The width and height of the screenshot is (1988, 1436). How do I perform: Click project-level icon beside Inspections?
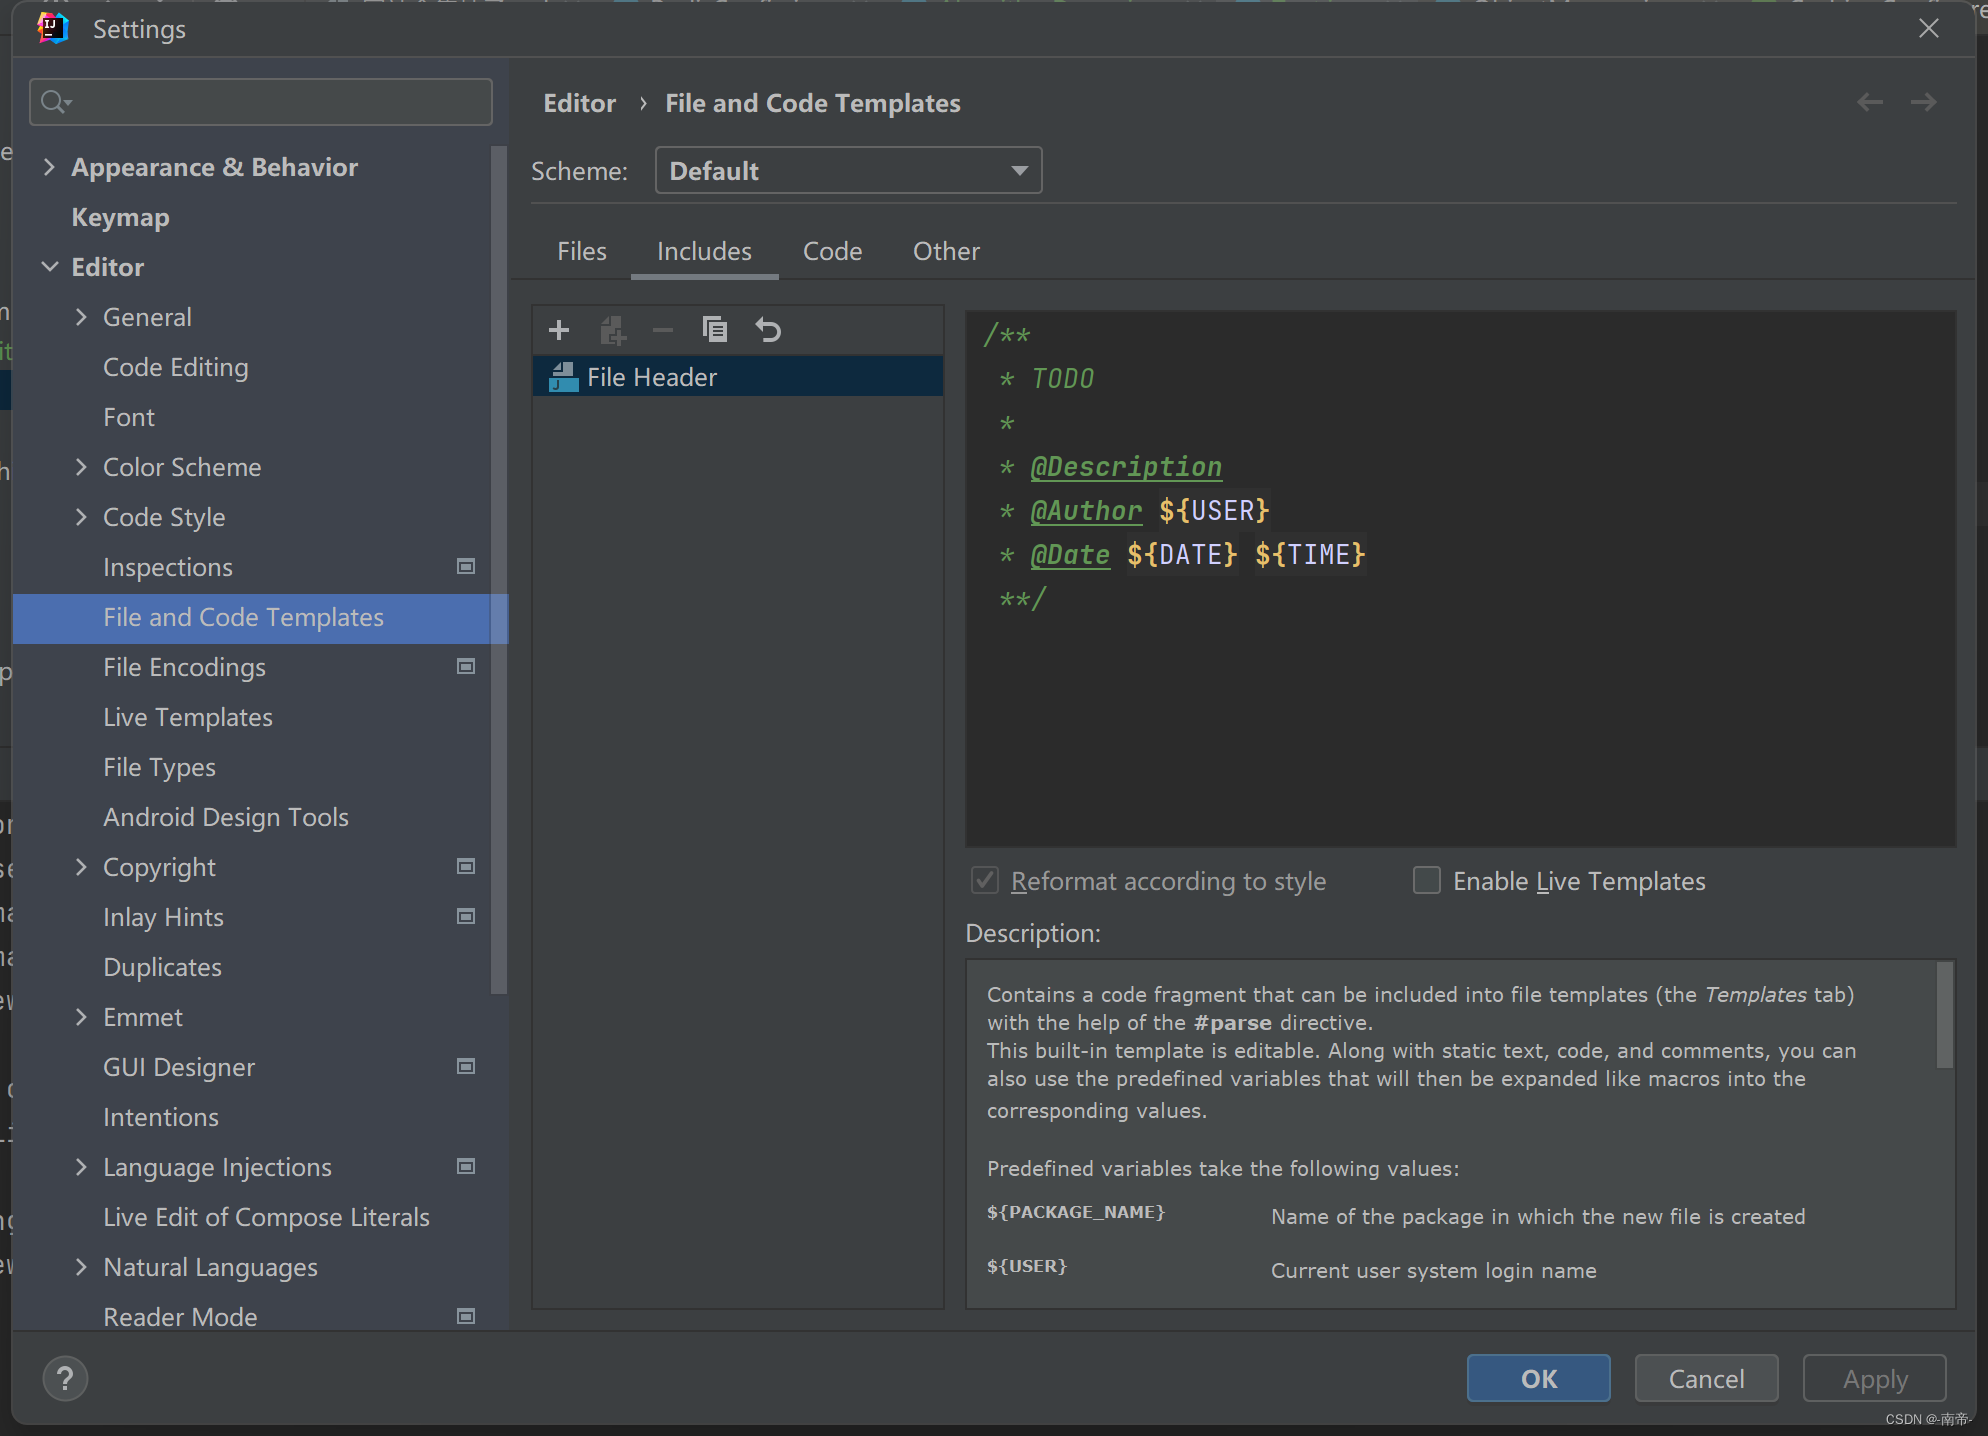coord(466,567)
